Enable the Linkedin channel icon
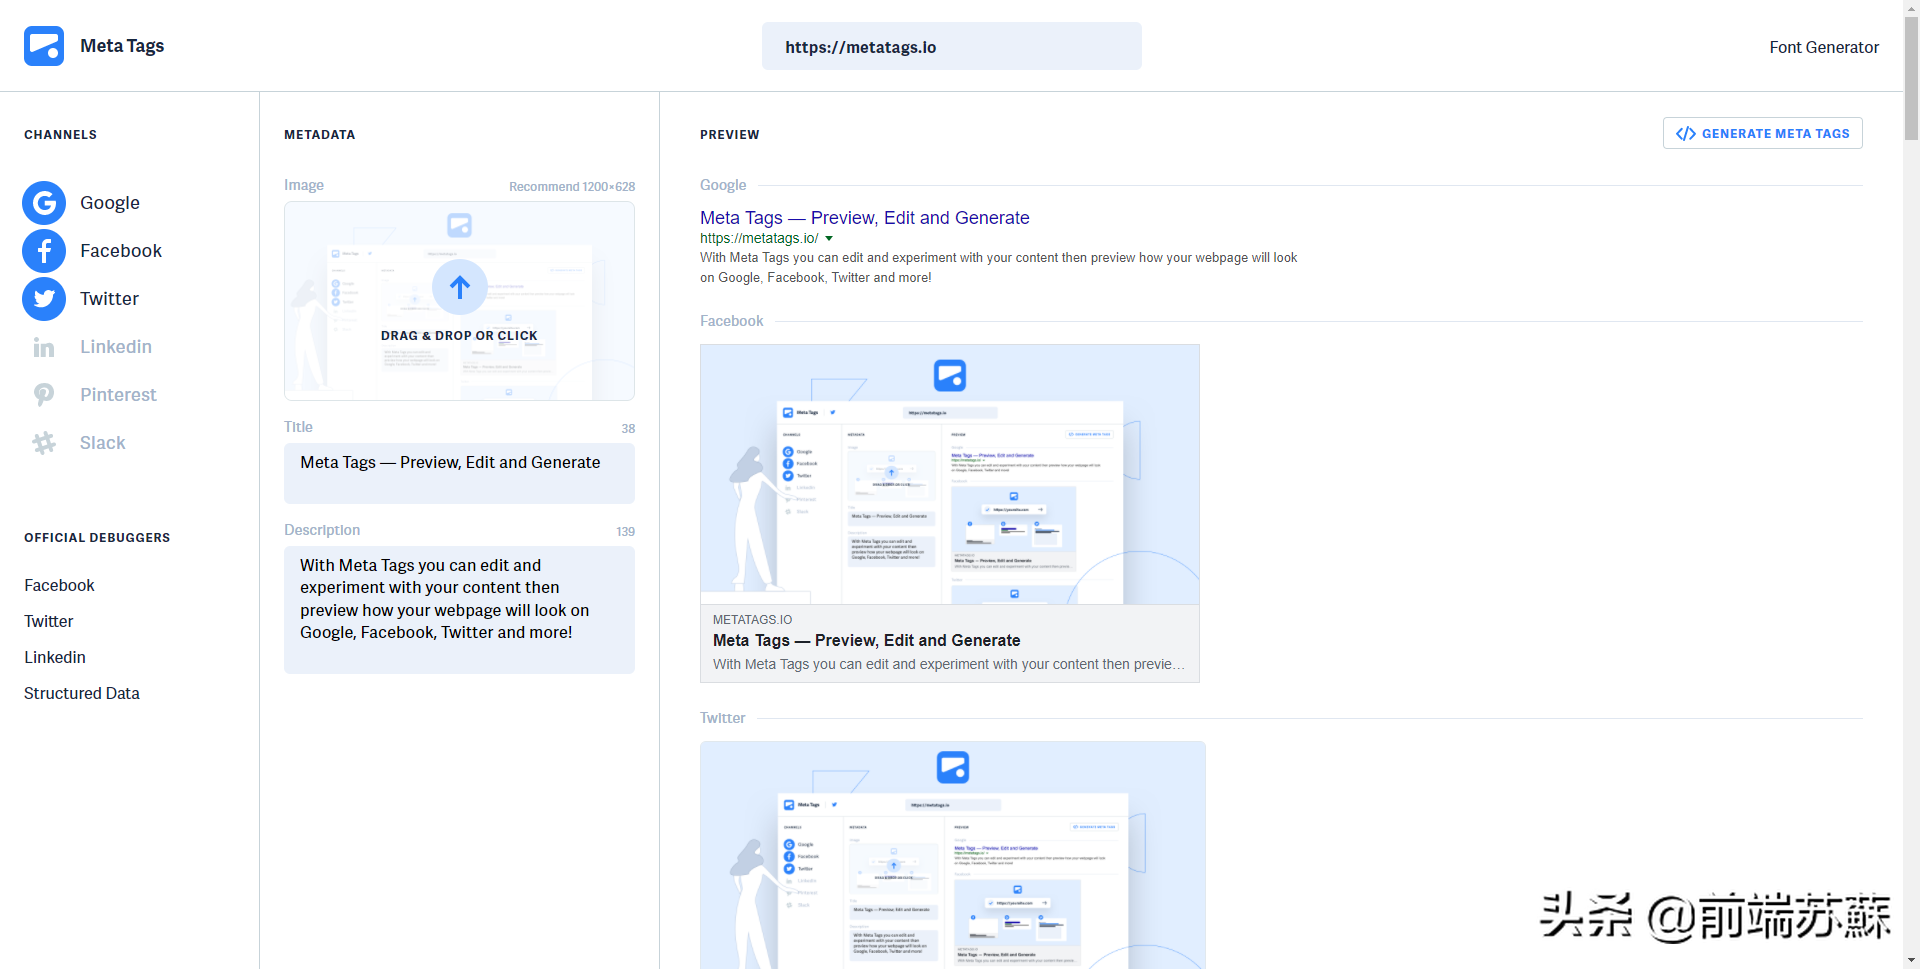 click(x=44, y=347)
